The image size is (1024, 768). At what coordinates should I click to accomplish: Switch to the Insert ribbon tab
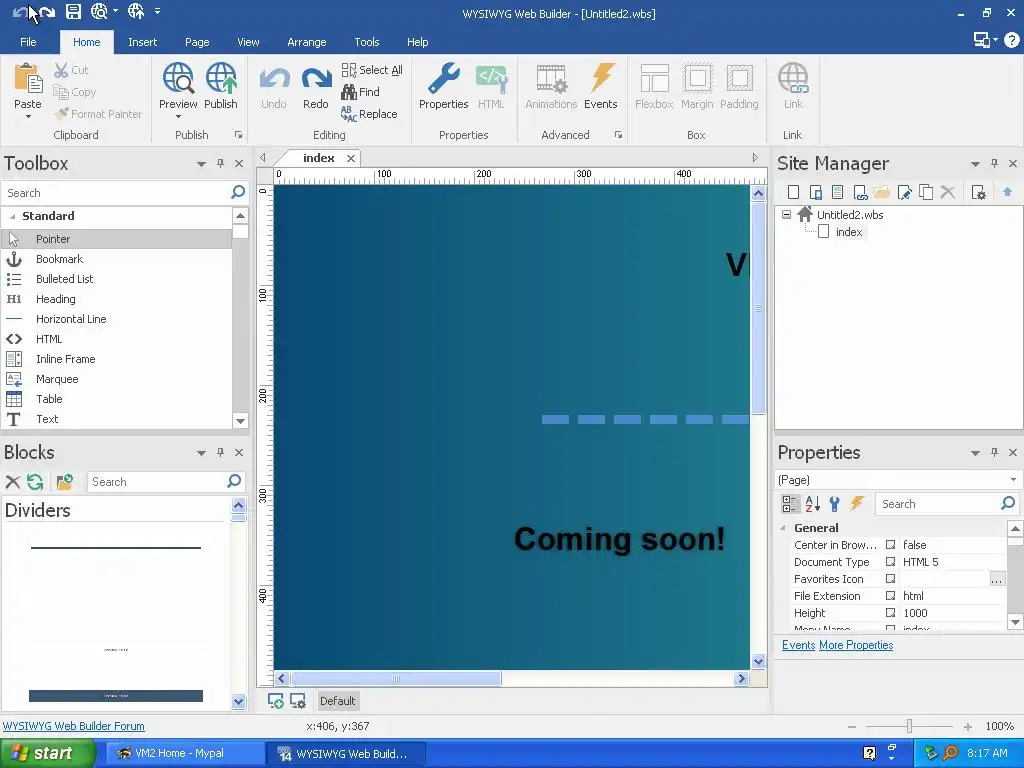tap(142, 42)
